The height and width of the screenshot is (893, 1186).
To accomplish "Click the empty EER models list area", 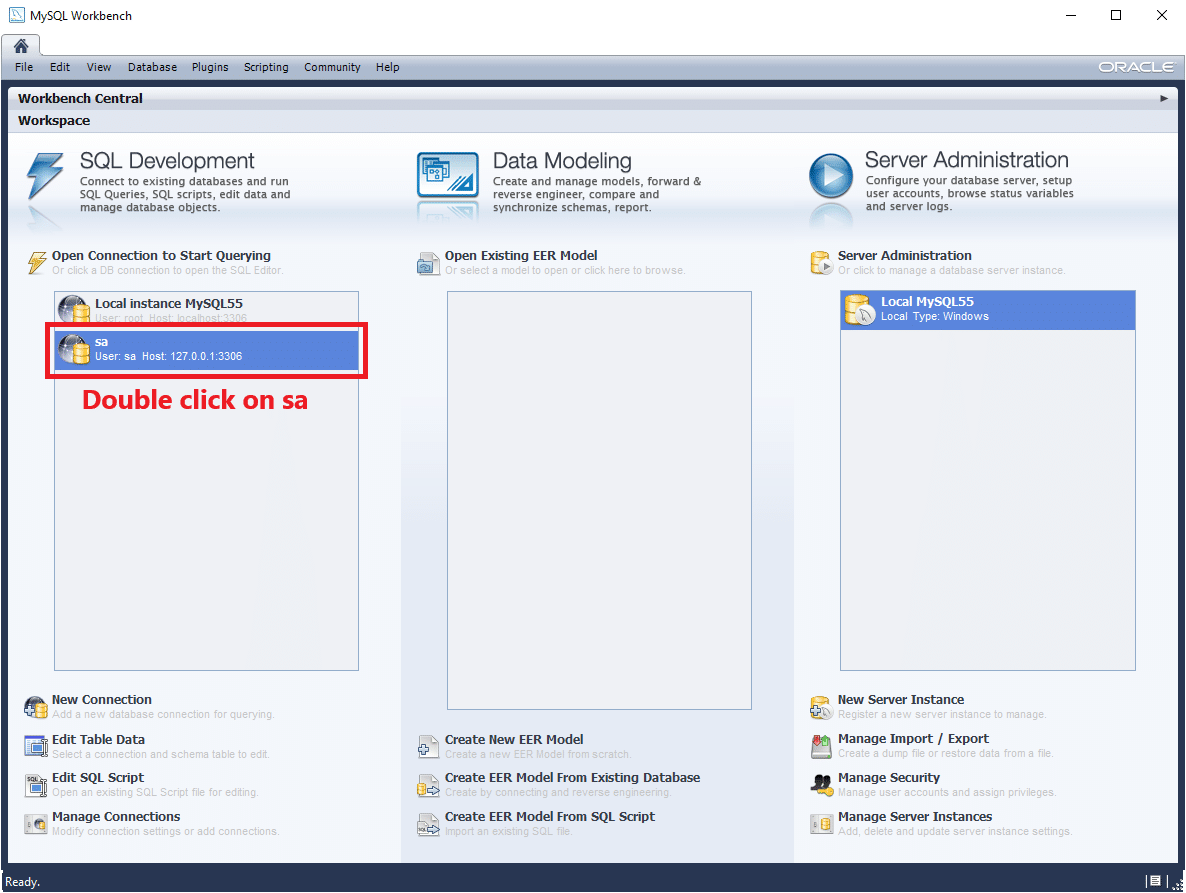I will [599, 501].
